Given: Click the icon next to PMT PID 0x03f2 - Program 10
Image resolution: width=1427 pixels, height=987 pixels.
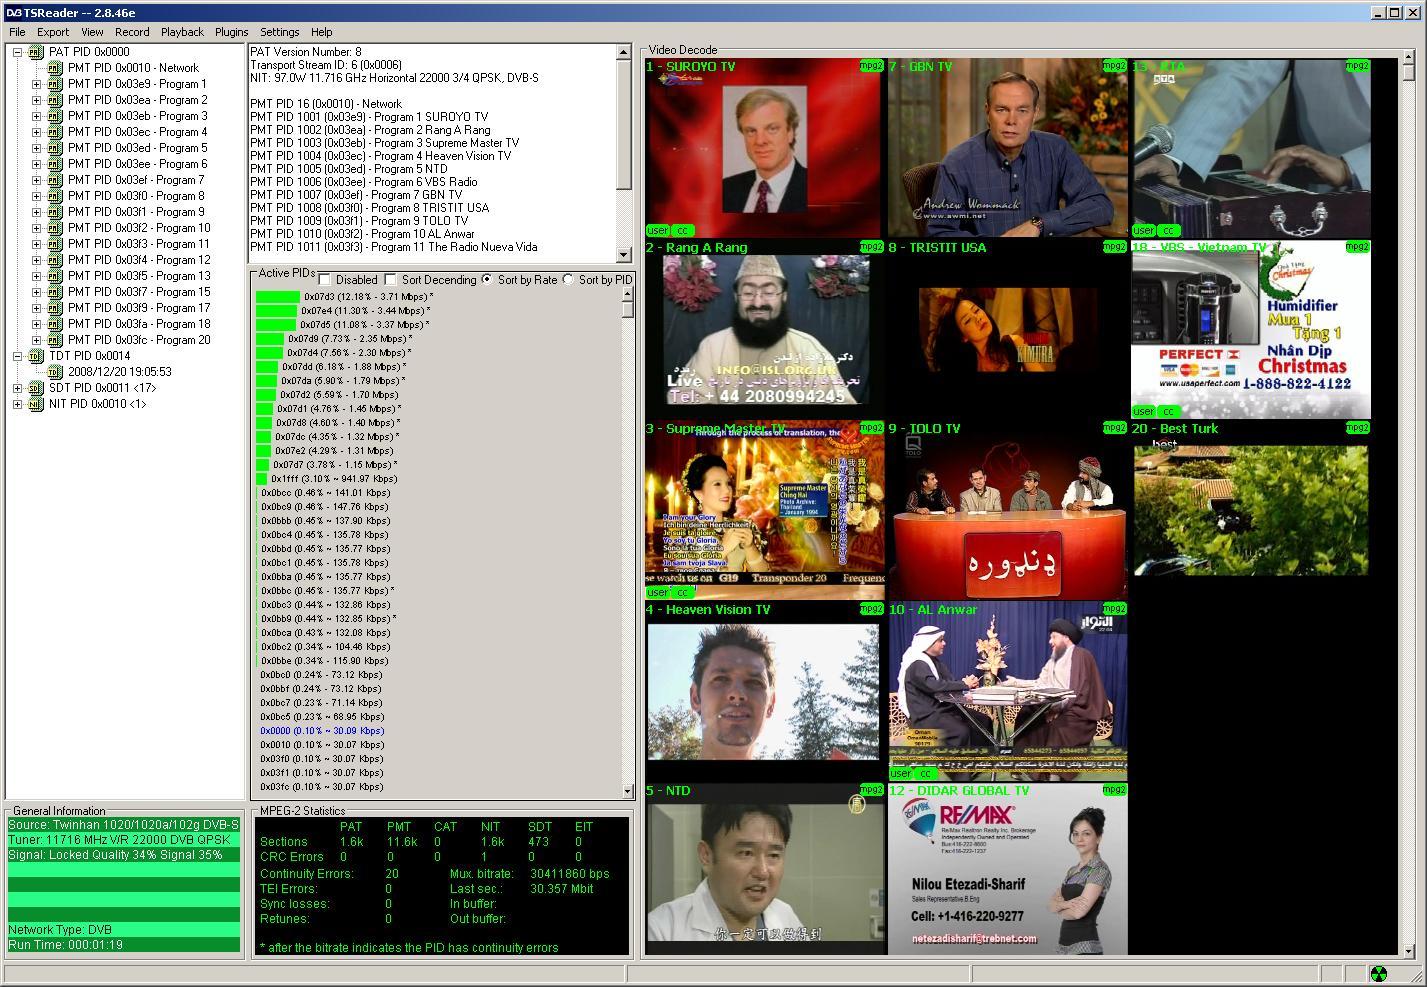Looking at the screenshot, I should click(55, 228).
